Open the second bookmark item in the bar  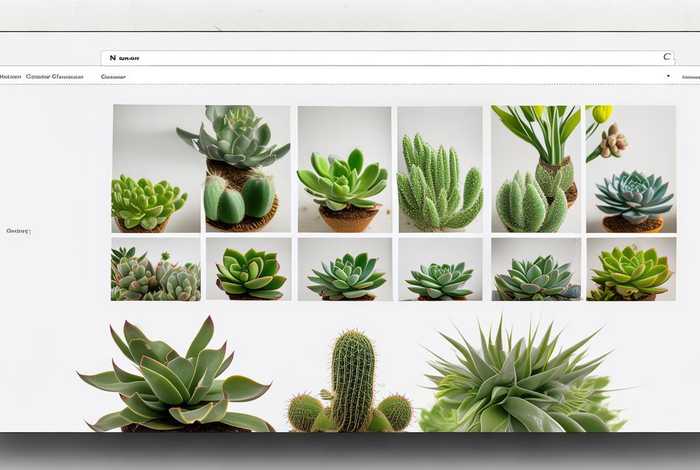click(x=54, y=76)
